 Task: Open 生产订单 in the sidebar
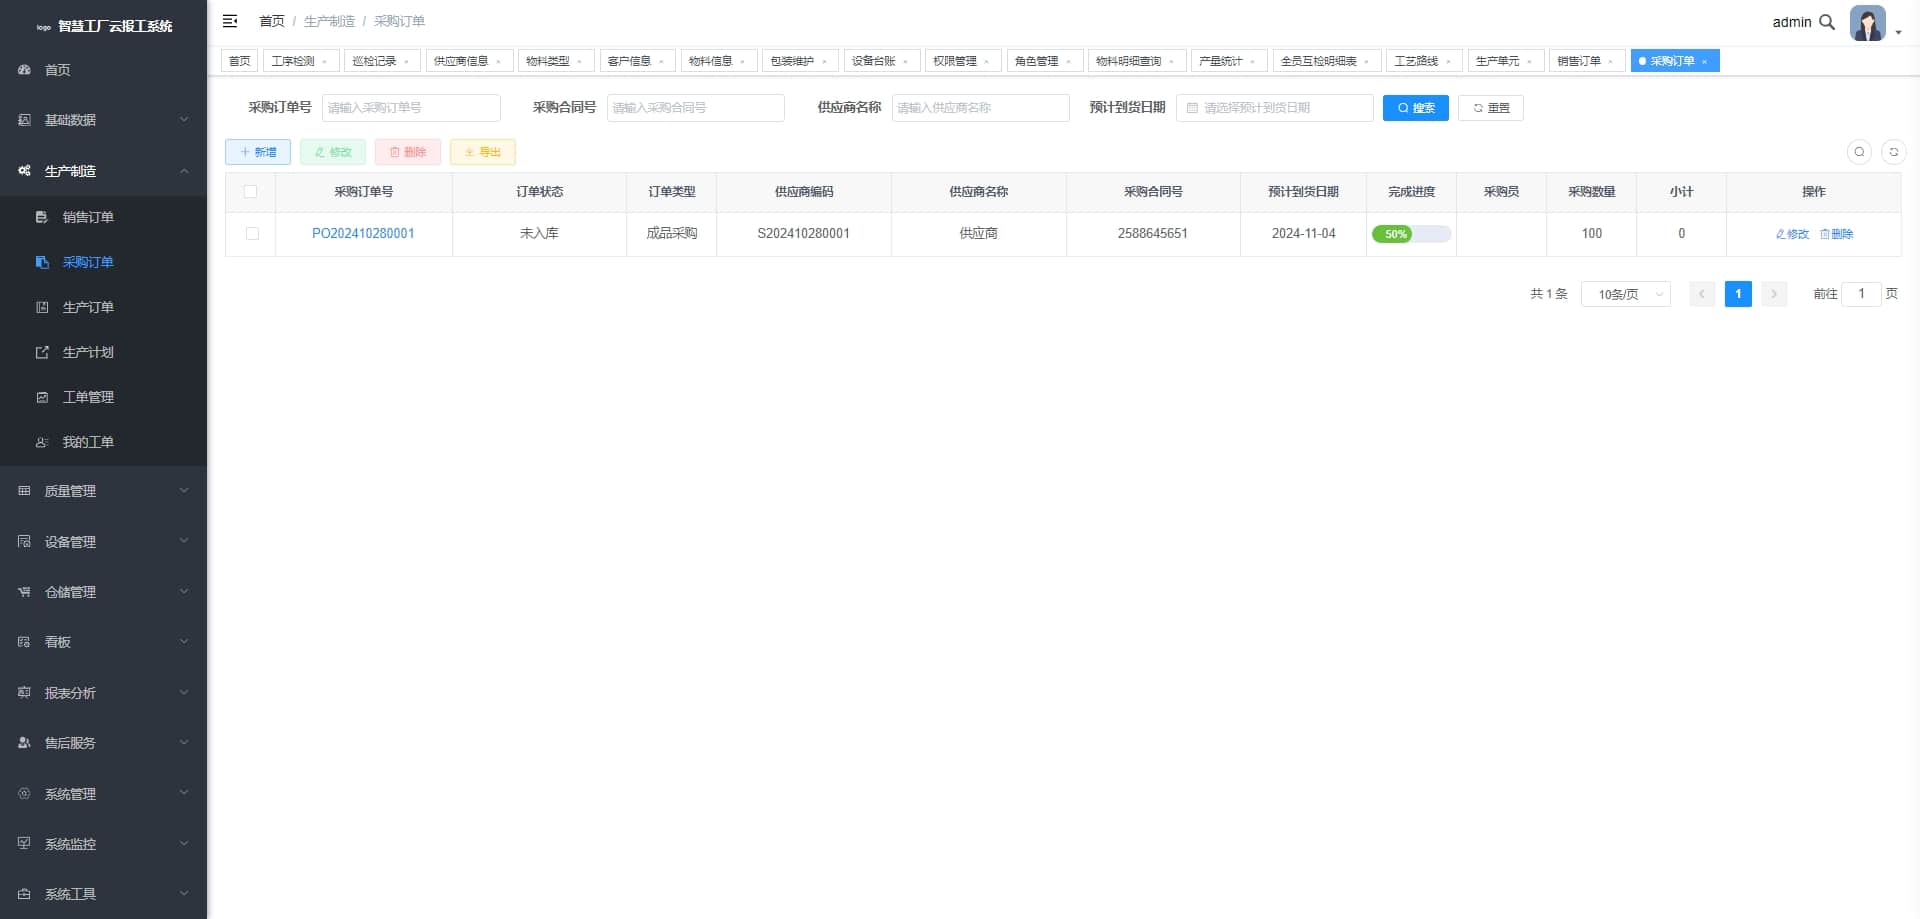pyautogui.click(x=104, y=307)
